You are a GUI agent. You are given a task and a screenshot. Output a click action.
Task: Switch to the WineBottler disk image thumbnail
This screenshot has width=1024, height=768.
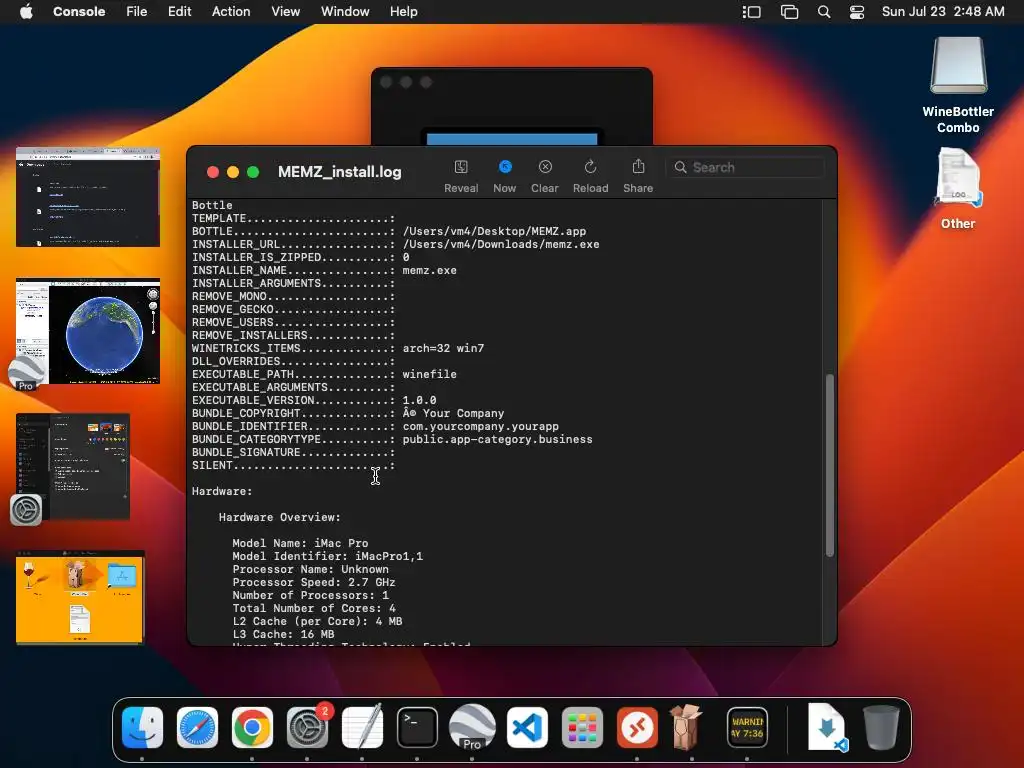click(80, 597)
